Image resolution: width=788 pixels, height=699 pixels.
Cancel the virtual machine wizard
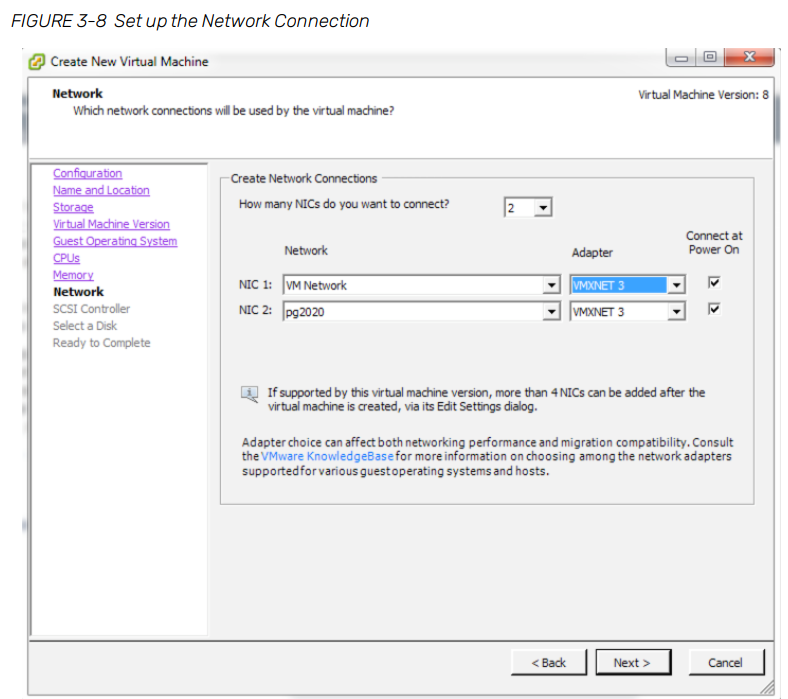coord(726,663)
